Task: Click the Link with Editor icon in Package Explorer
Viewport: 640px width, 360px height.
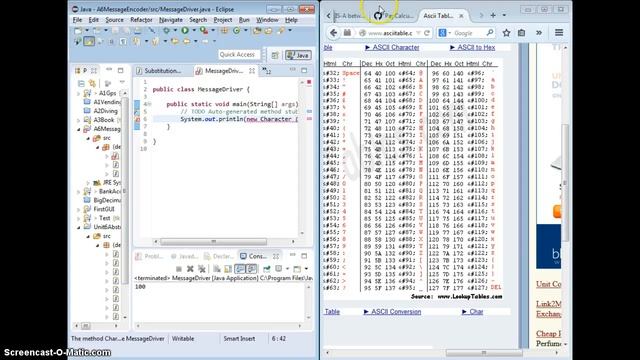Action: pyautogui.click(x=92, y=84)
